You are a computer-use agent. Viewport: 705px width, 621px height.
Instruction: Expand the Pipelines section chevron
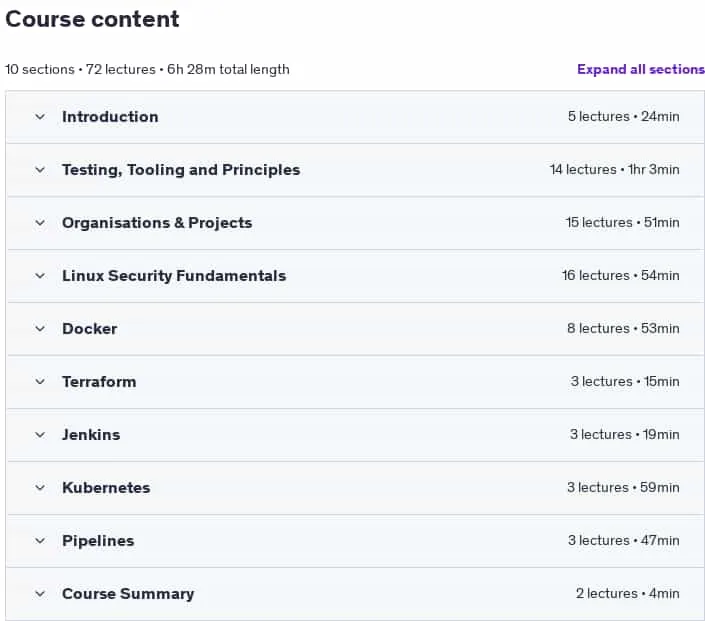point(40,541)
